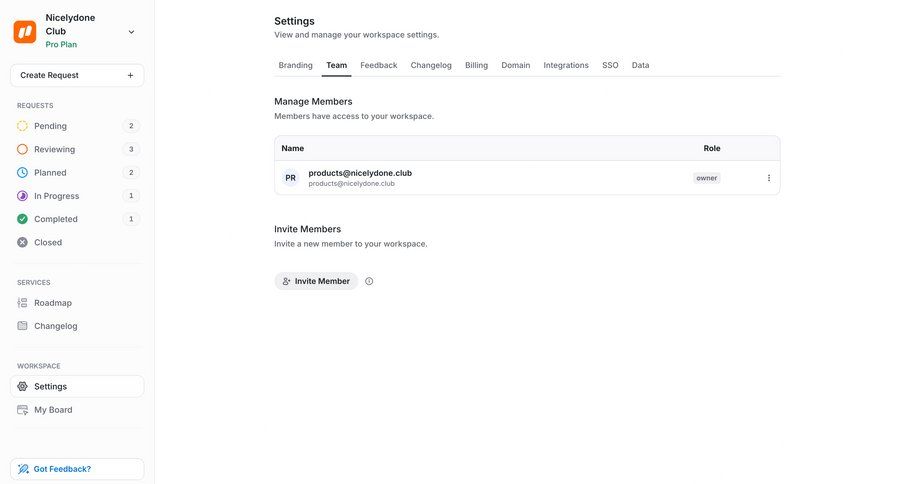Open the Integrations settings tab
Image resolution: width=900 pixels, height=484 pixels.
point(566,65)
